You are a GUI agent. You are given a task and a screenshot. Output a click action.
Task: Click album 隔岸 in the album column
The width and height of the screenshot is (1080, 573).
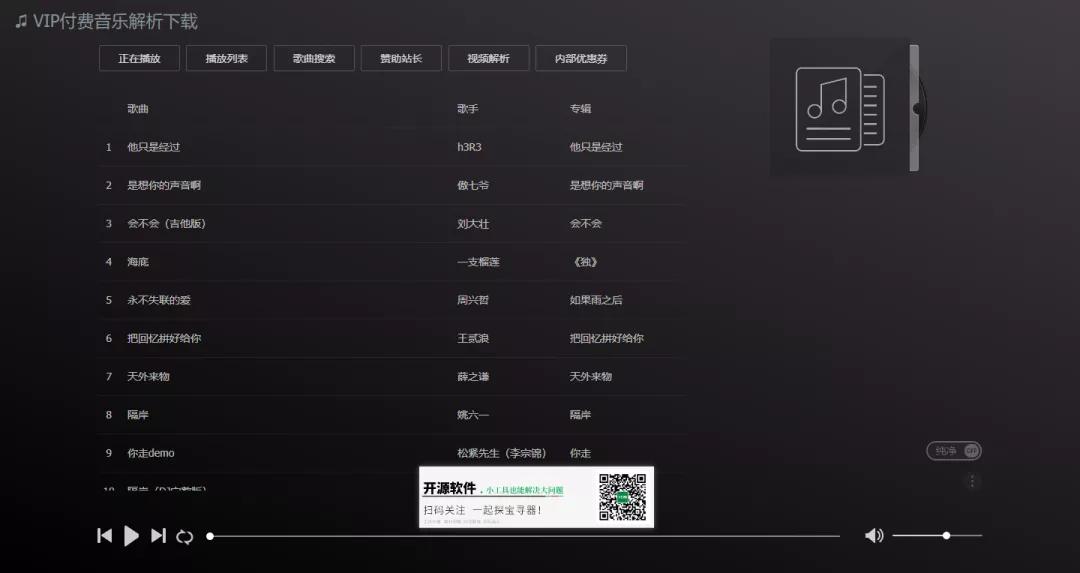580,415
